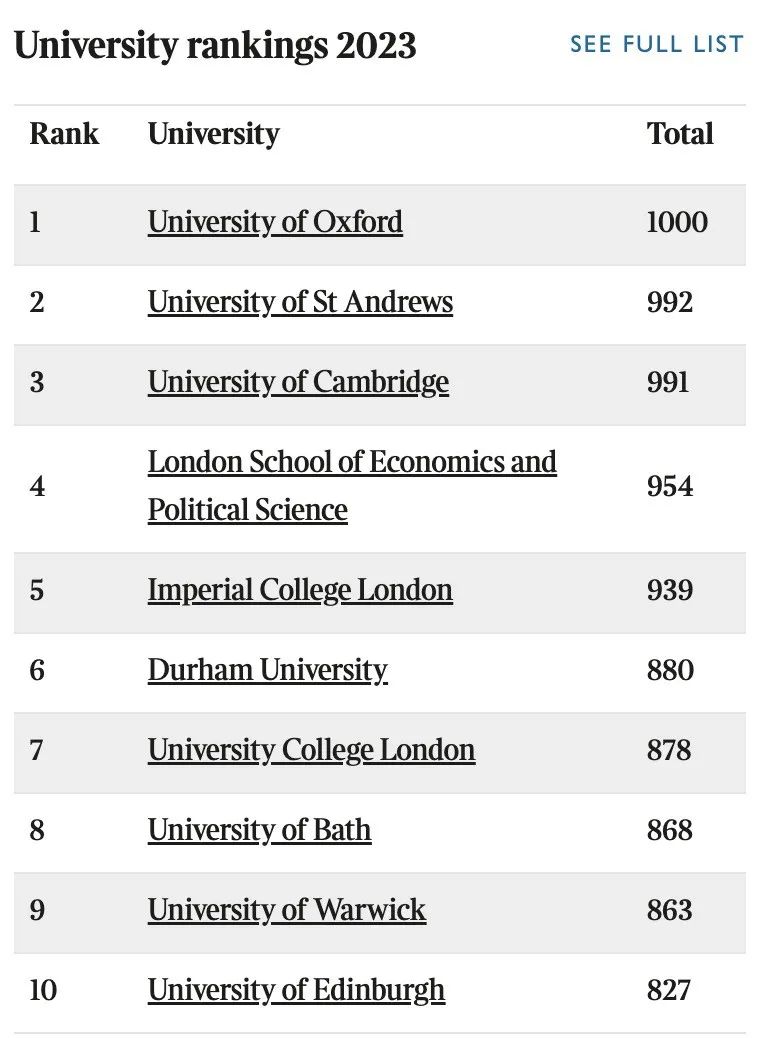
Task: Open University College London link
Action: tap(311, 751)
